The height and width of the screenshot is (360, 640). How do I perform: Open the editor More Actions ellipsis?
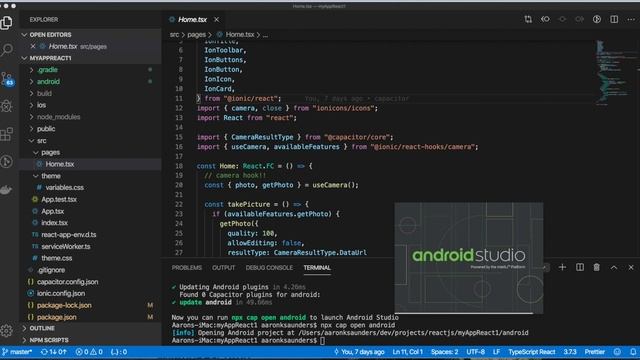[x=631, y=19]
